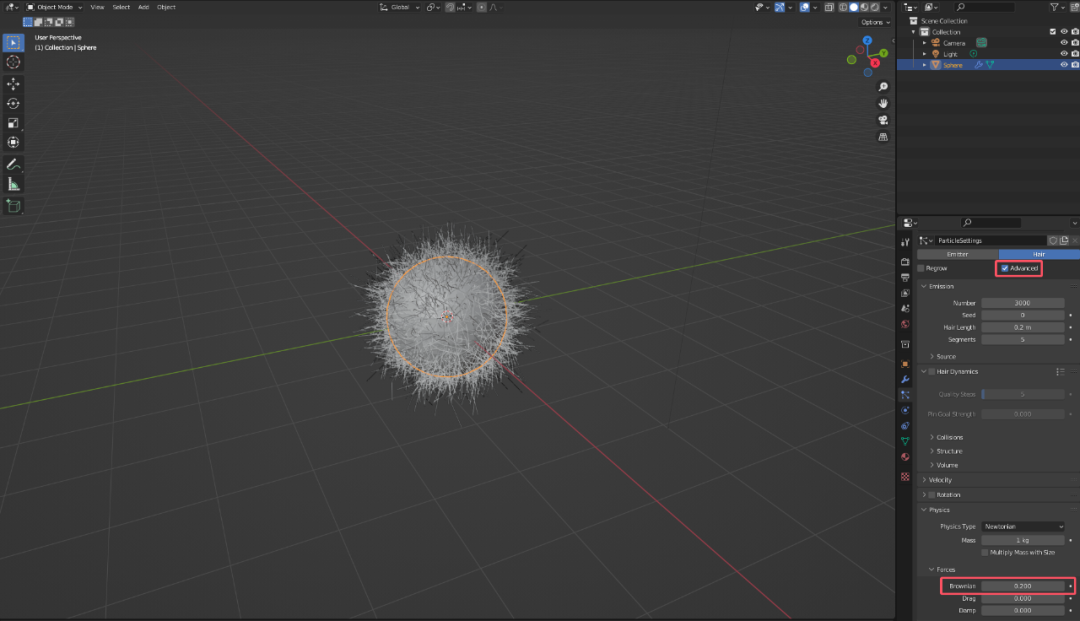Enable the Regrow checkbox
Image resolution: width=1080 pixels, height=621 pixels.
[x=921, y=269]
